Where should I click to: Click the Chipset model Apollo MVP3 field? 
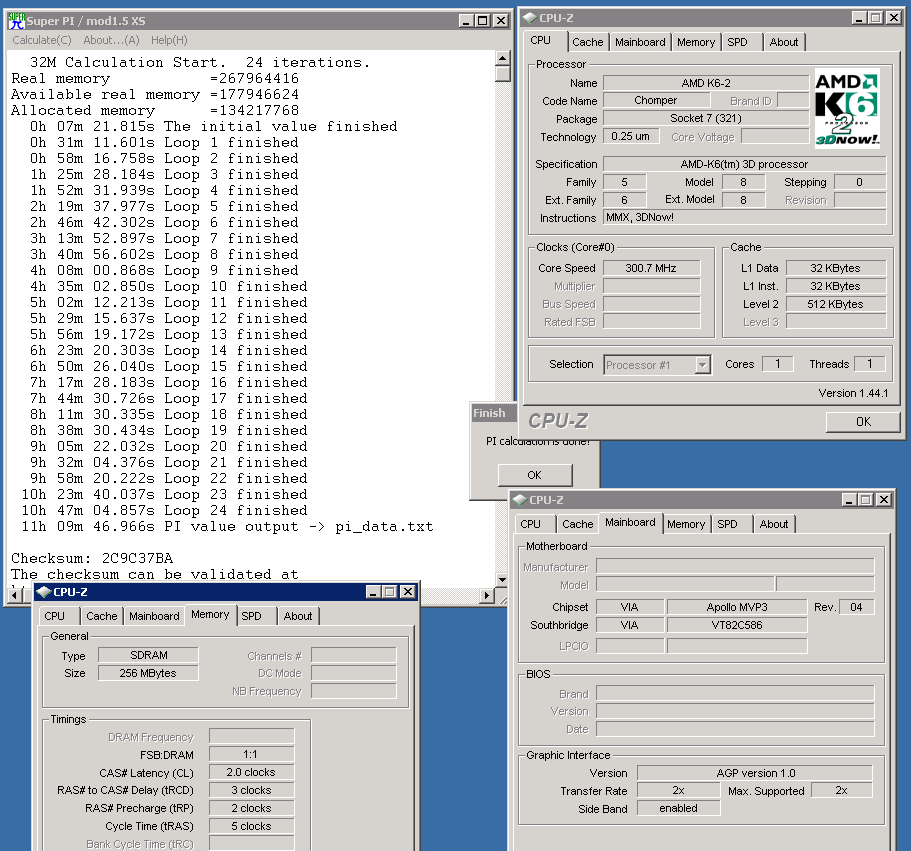(737, 607)
